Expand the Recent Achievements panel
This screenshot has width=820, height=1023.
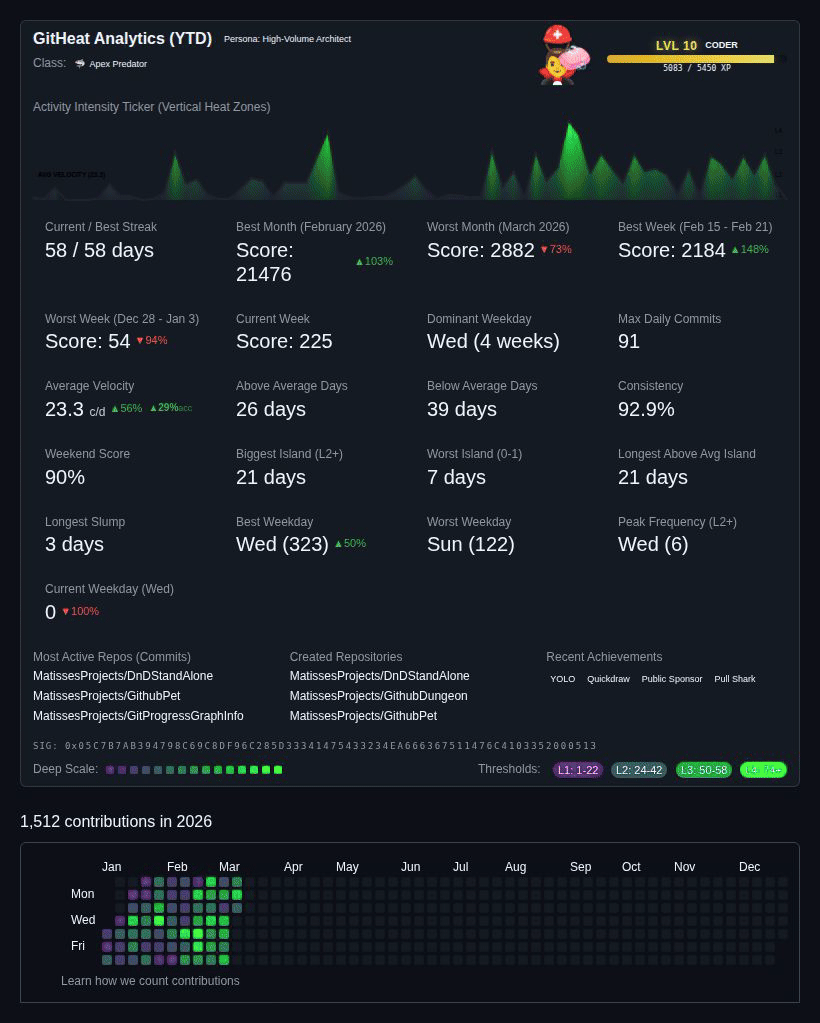click(x=604, y=657)
